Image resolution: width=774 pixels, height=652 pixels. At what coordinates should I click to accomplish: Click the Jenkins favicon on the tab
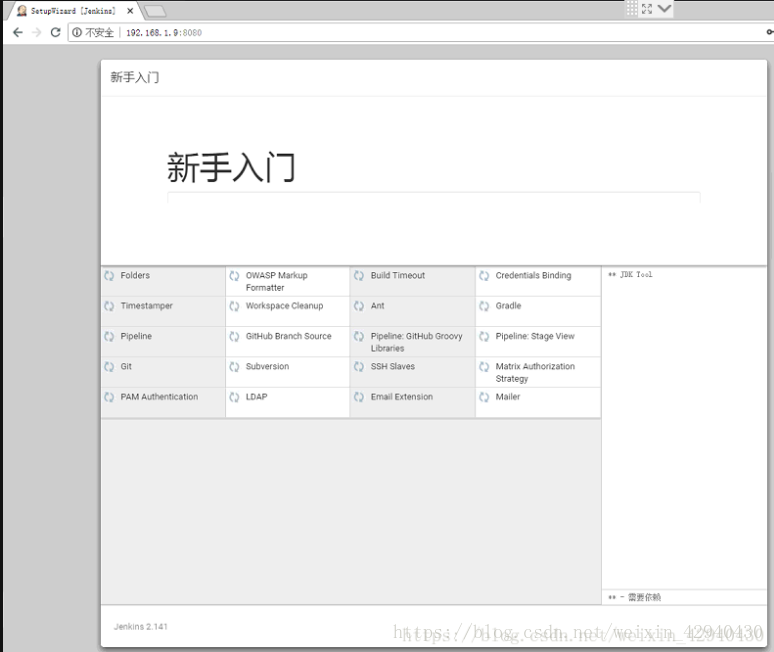(x=22, y=10)
